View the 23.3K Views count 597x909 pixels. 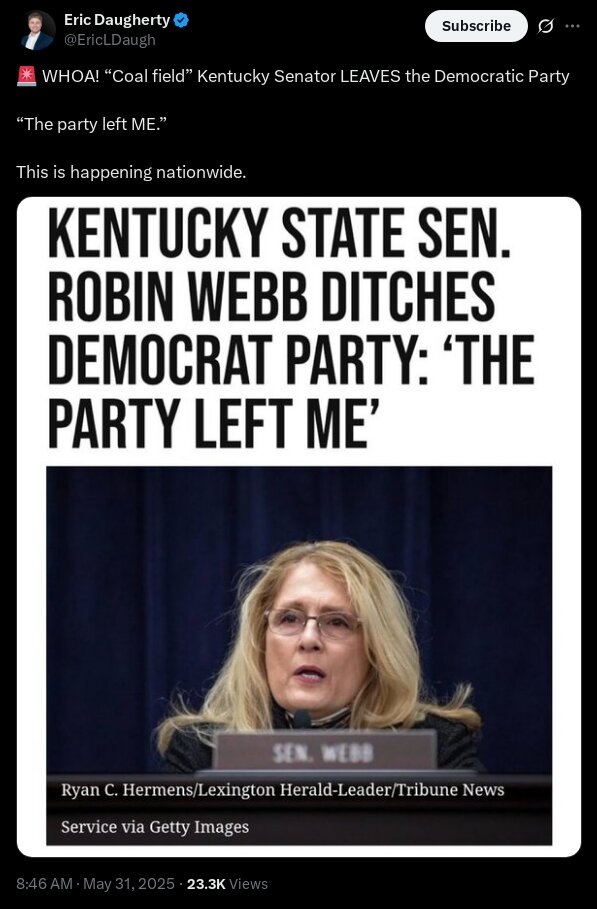(x=227, y=883)
